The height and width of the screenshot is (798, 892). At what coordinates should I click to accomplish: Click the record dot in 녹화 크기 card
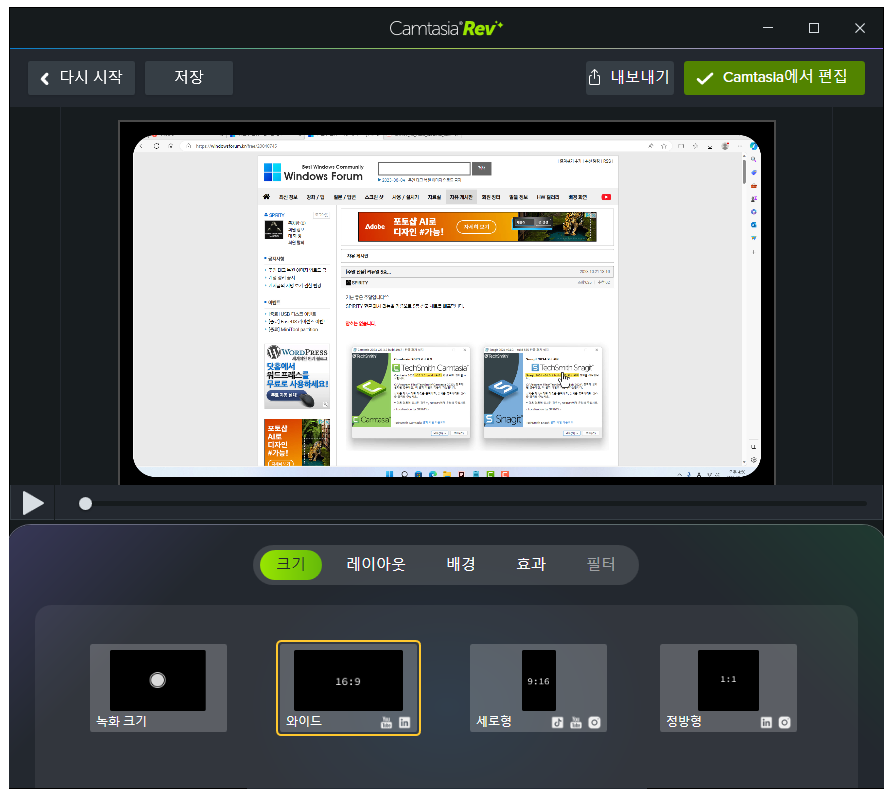(x=158, y=680)
